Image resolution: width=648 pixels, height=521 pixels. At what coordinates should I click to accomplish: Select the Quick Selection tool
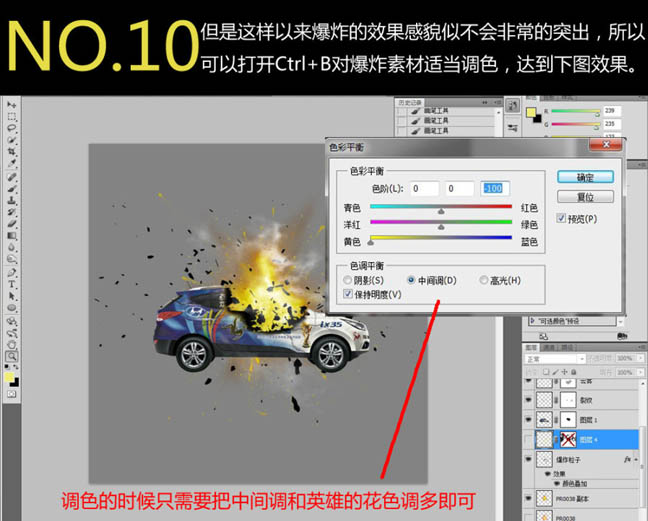pyautogui.click(x=12, y=140)
